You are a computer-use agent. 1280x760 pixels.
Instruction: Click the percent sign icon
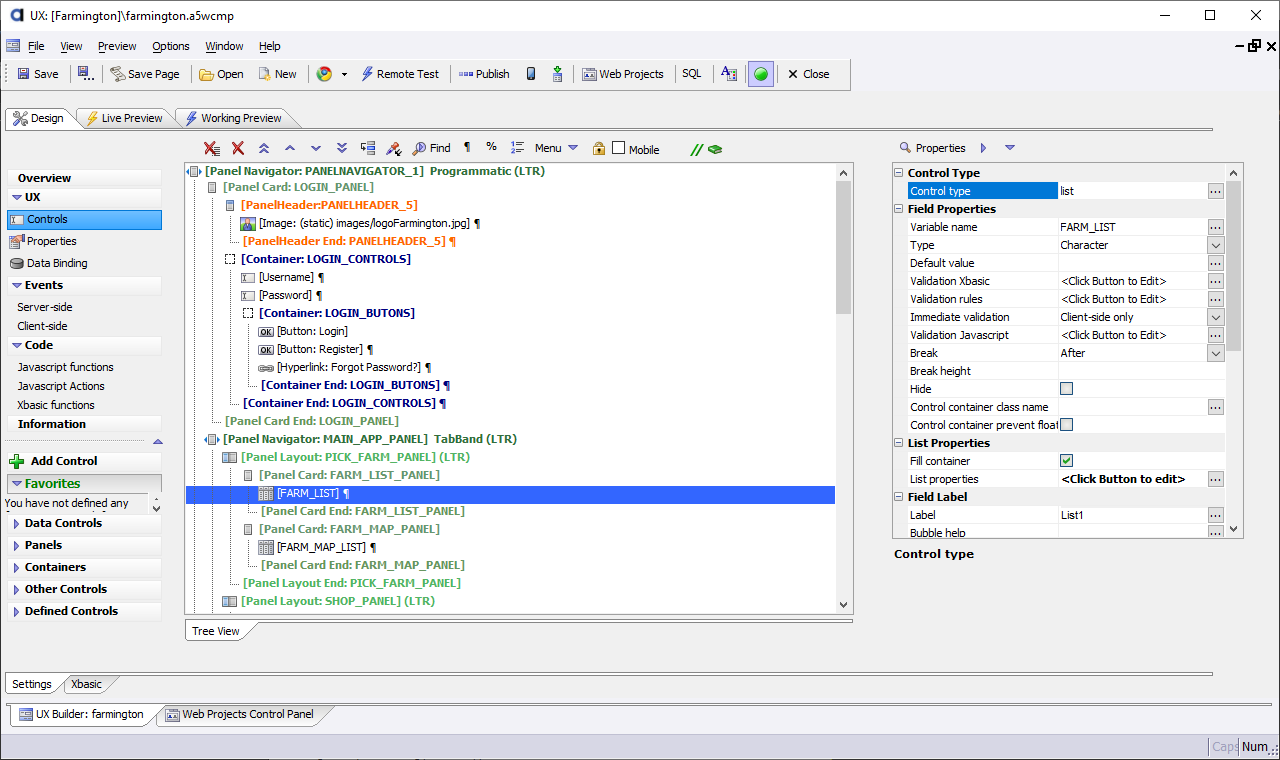pyautogui.click(x=491, y=147)
